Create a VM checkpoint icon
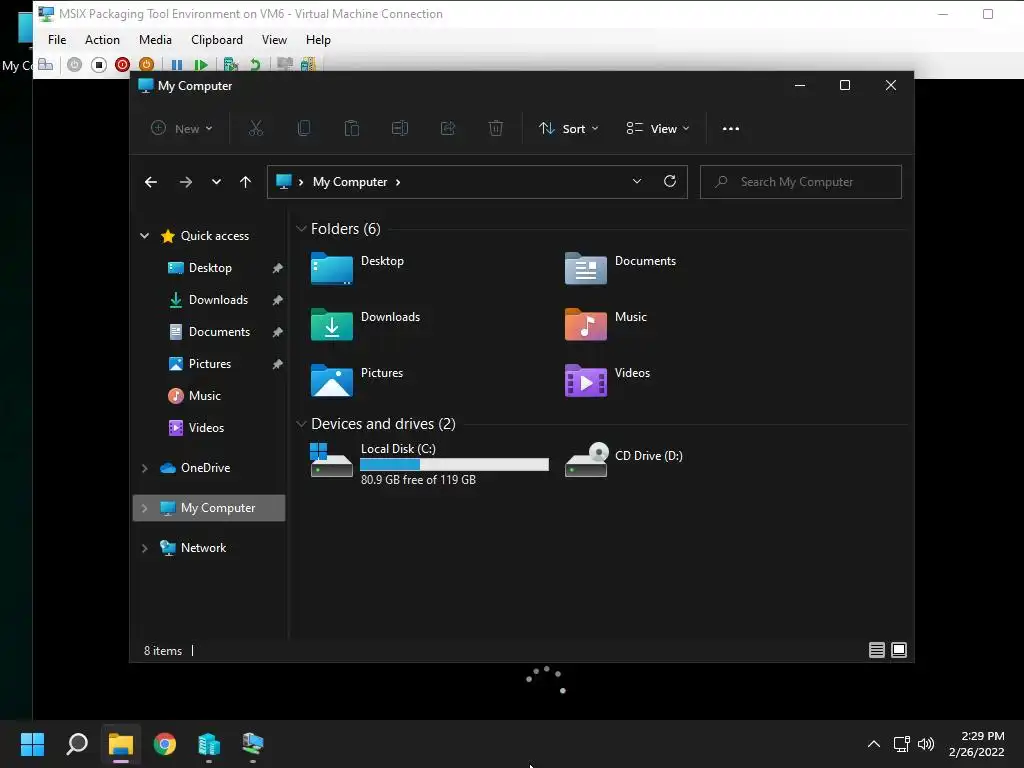The width and height of the screenshot is (1024, 768). pos(231,65)
